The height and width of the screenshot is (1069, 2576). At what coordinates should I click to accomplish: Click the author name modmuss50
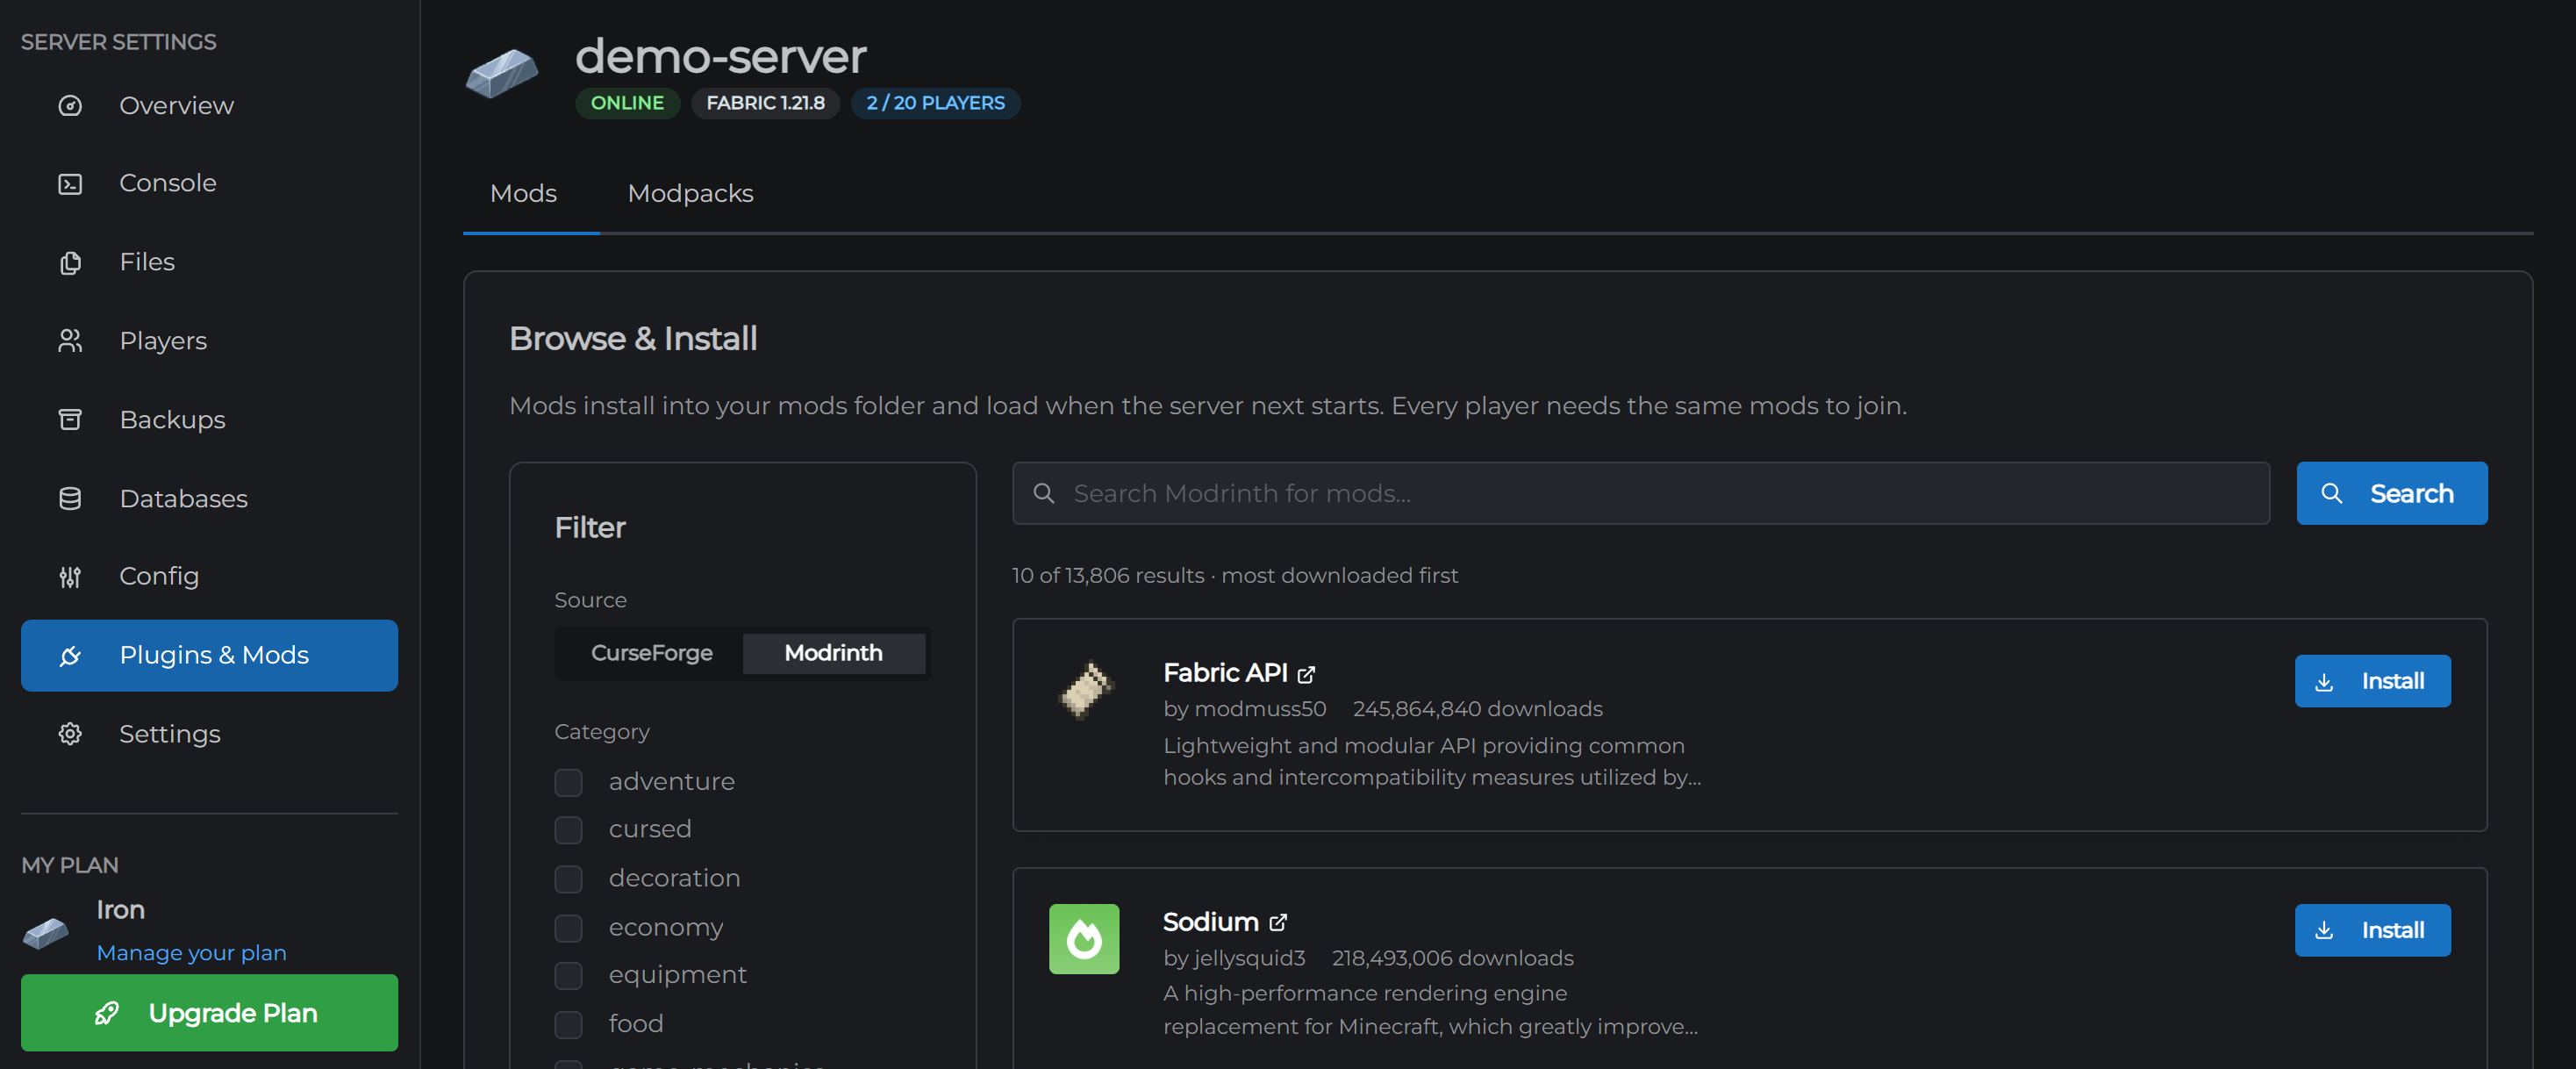[x=1260, y=709]
